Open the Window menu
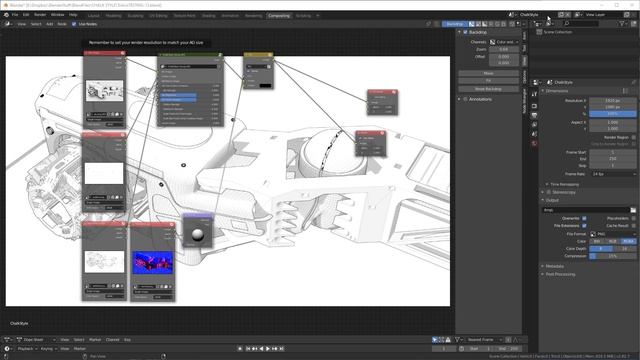 [58, 15]
